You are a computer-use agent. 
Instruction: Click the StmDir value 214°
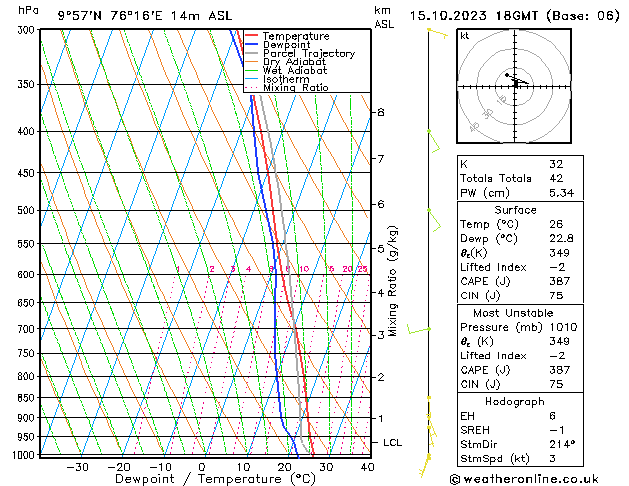(562, 444)
